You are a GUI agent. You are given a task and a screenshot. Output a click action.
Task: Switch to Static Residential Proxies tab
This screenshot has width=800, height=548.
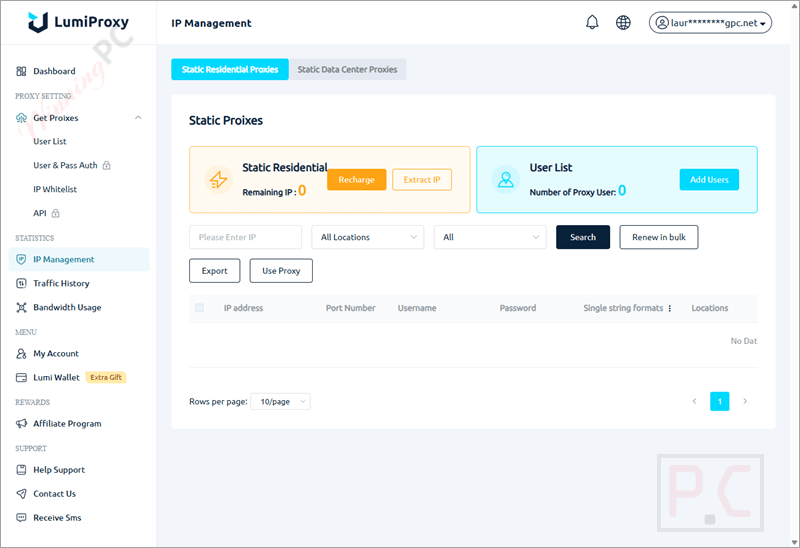point(230,69)
